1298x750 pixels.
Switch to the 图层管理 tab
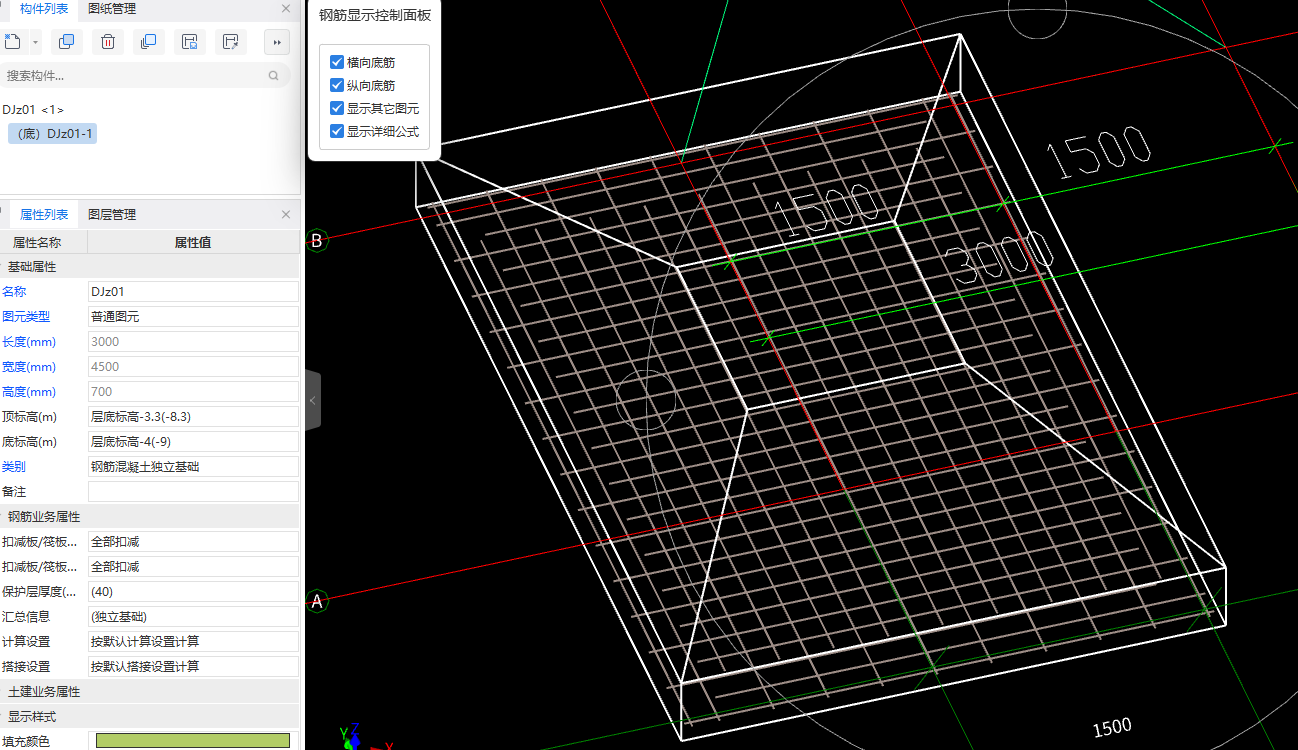tap(112, 214)
